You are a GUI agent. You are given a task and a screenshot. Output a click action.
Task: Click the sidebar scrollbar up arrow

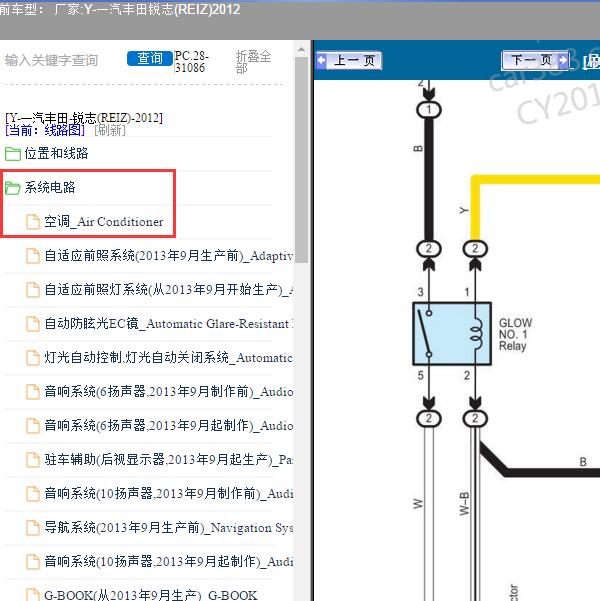[x=302, y=49]
